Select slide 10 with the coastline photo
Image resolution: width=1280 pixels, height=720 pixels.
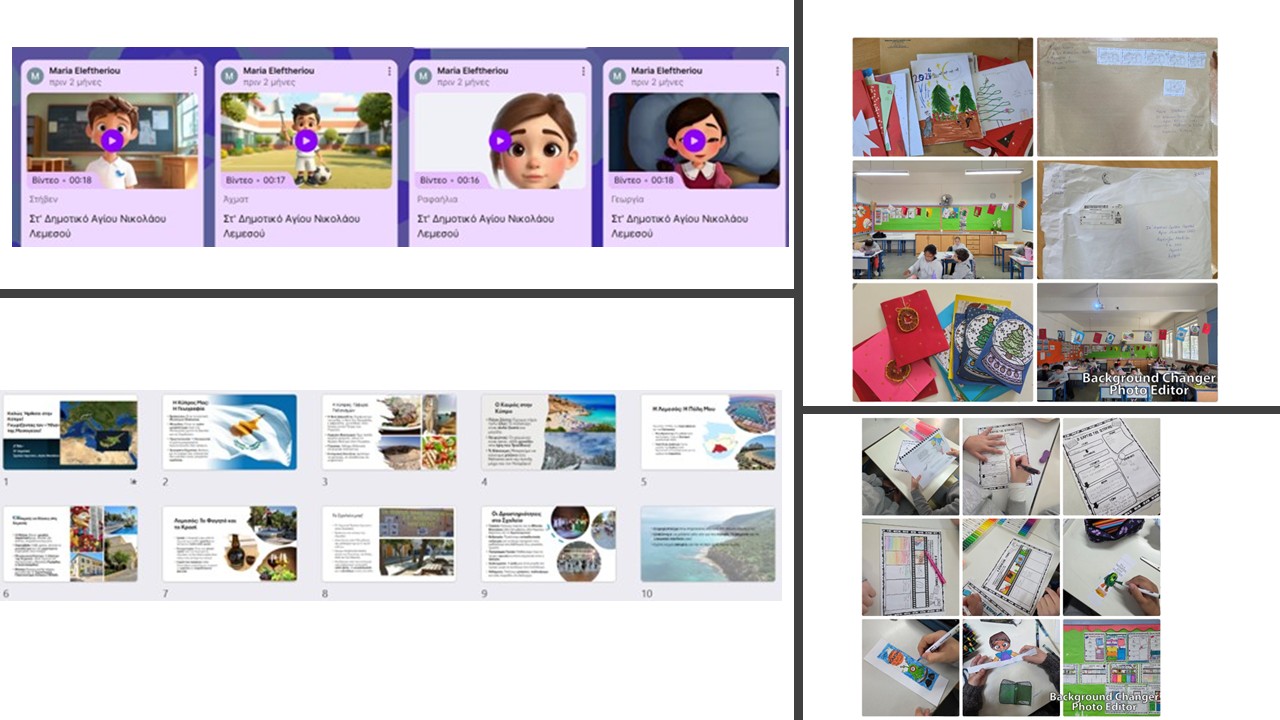[x=707, y=544]
